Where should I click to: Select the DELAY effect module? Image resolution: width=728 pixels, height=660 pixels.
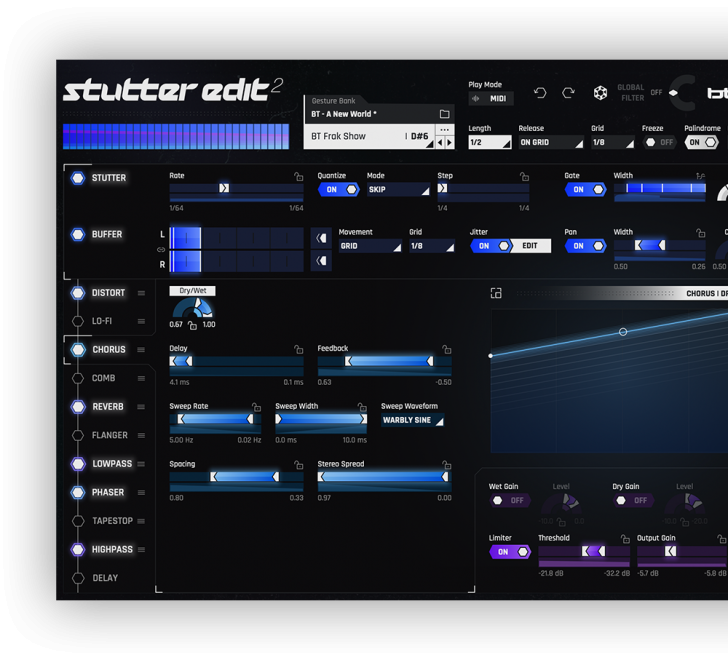105,578
